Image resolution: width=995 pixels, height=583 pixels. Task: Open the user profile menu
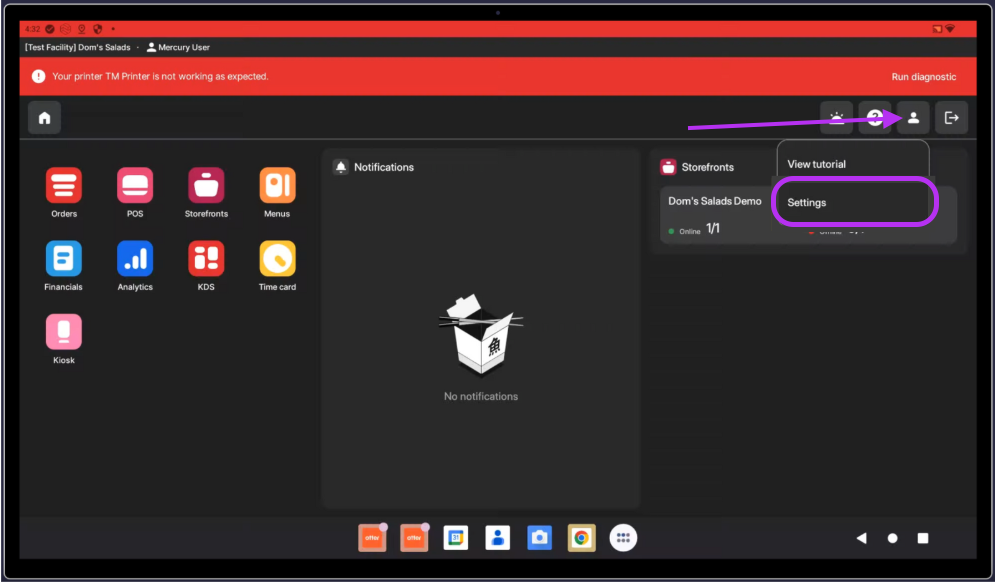click(x=913, y=118)
